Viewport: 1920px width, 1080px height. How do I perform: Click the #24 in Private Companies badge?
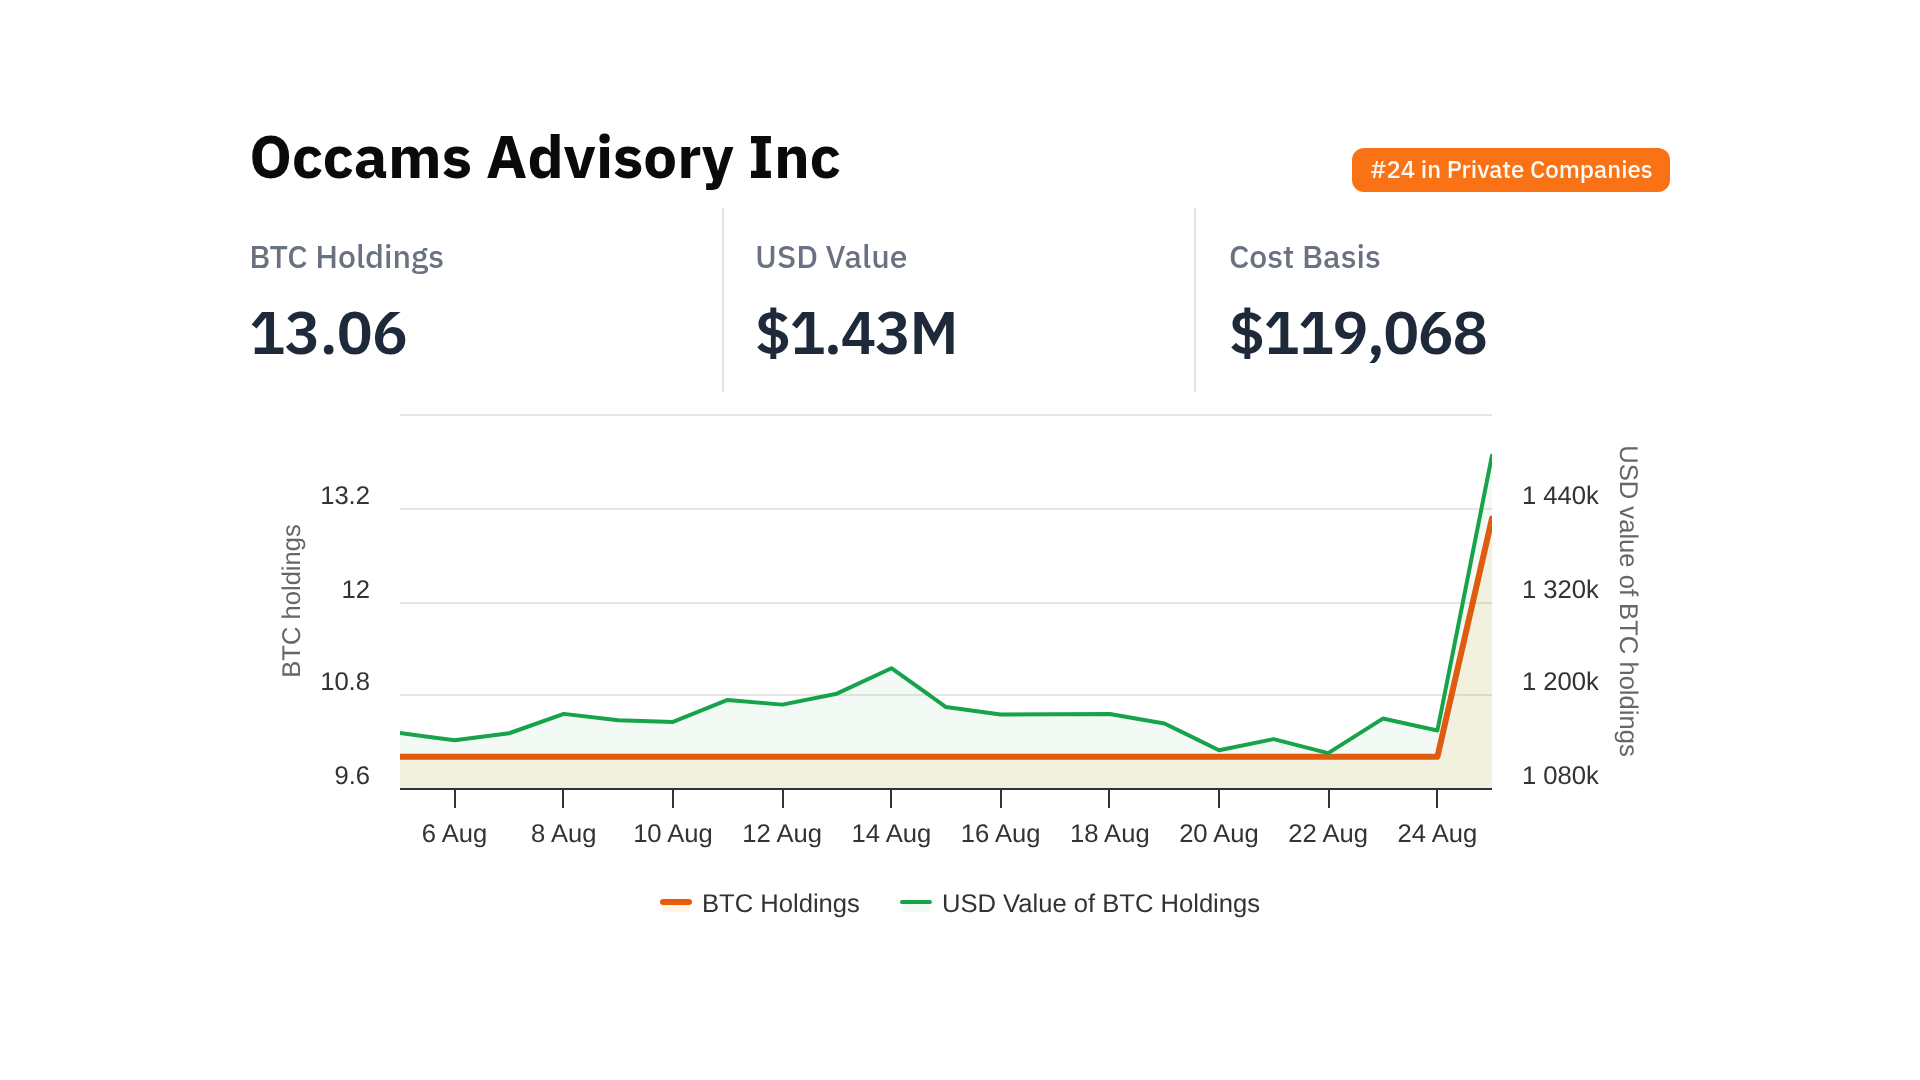pos(1510,170)
